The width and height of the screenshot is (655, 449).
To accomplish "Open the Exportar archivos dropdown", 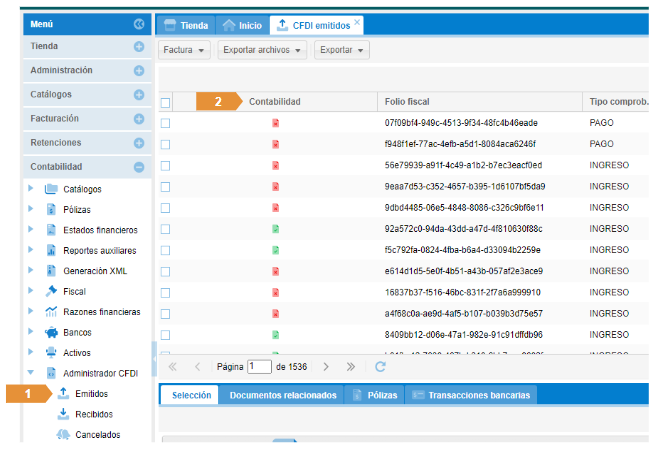I will 260,49.
